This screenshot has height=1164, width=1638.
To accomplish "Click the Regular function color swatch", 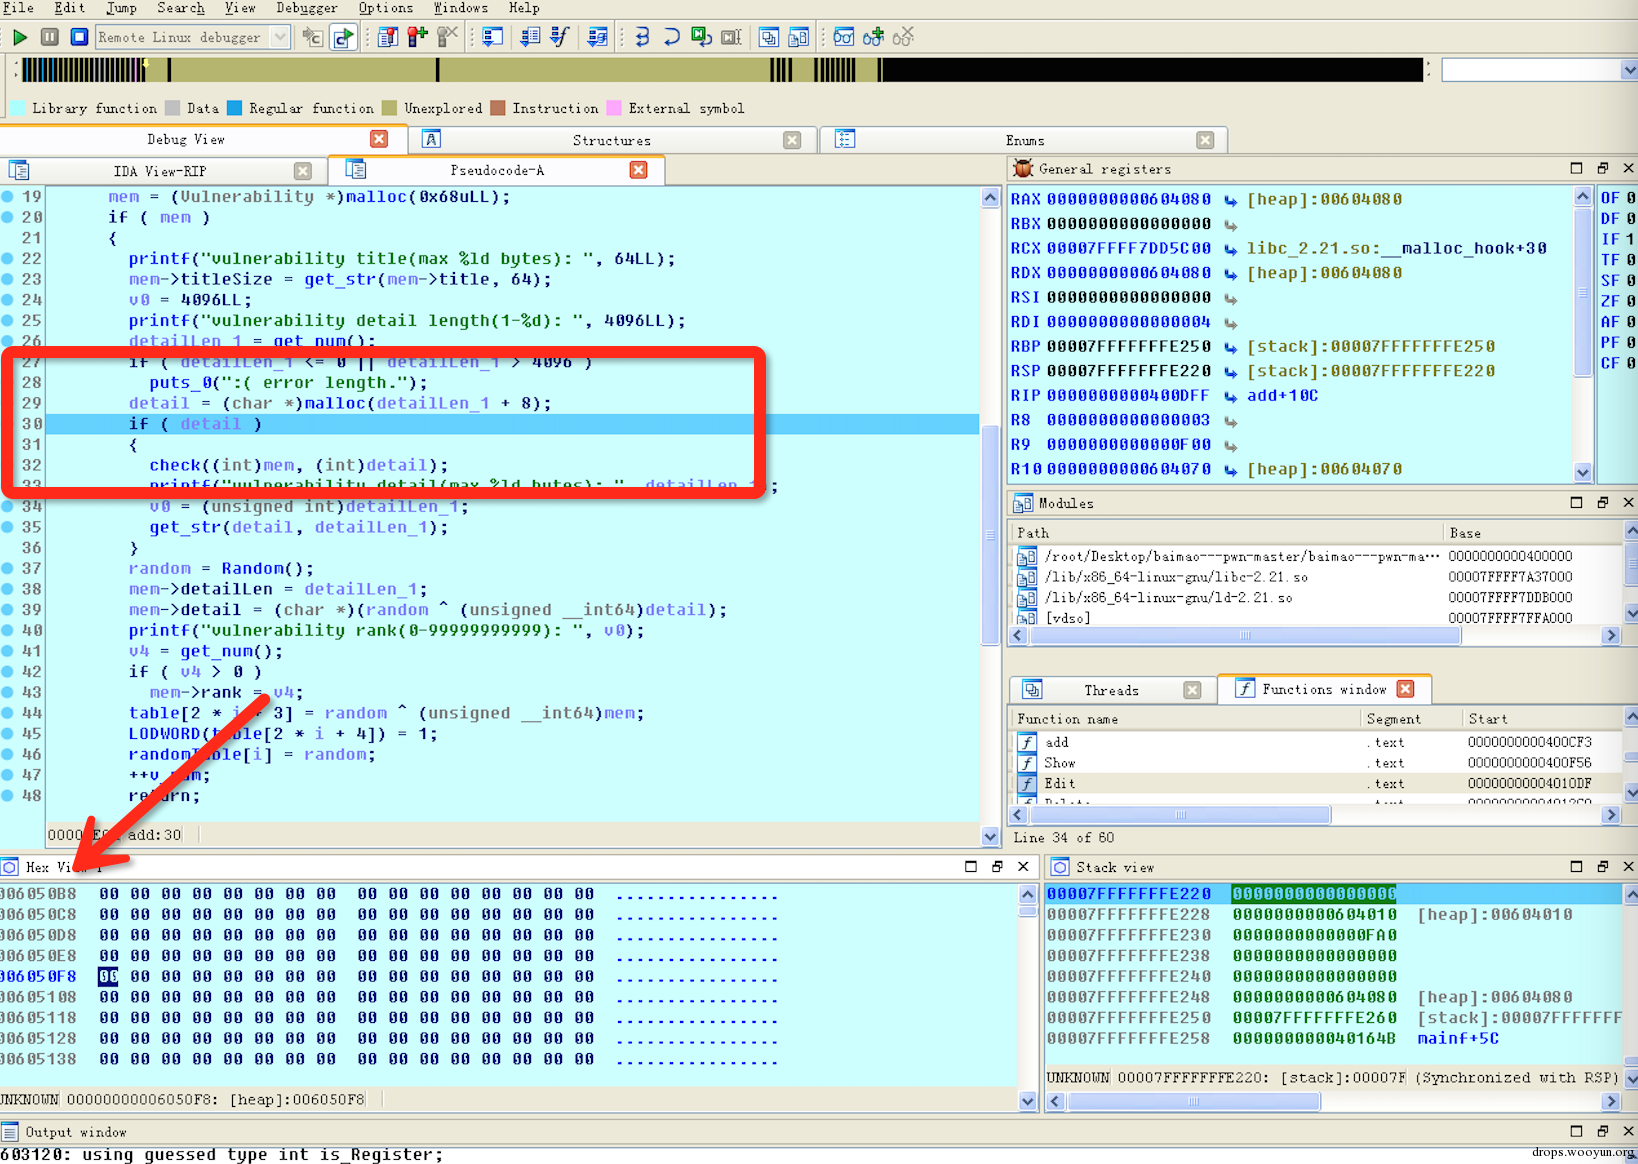I will click(x=234, y=108).
